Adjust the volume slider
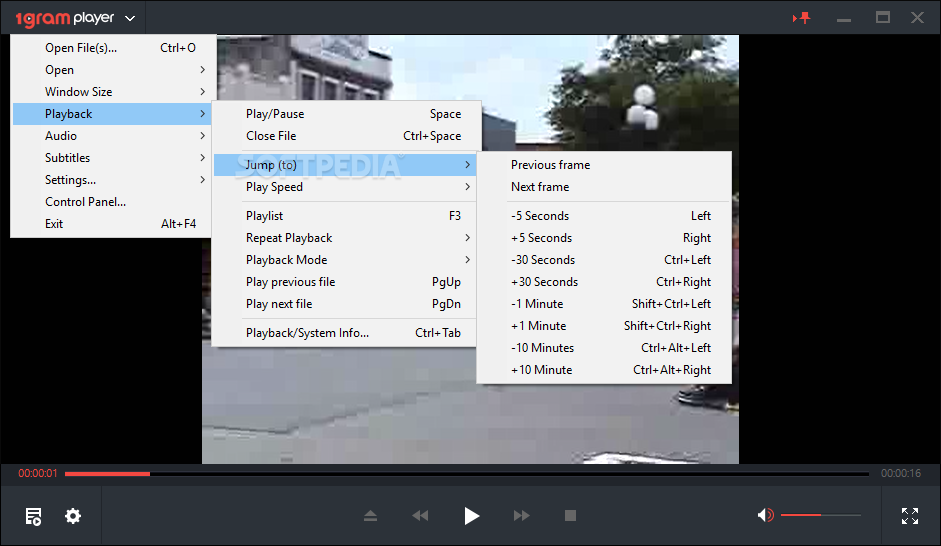The width and height of the screenshot is (941, 546). (x=820, y=515)
